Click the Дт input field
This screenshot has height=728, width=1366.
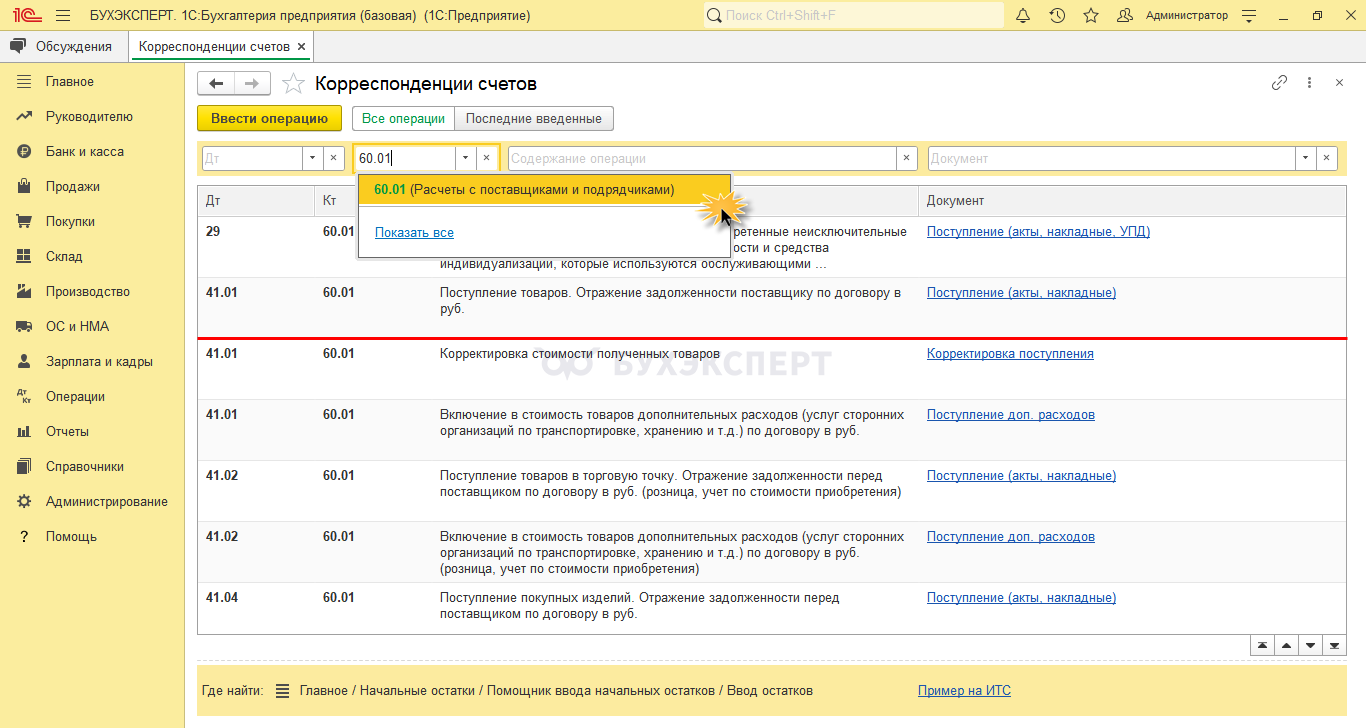(x=252, y=158)
